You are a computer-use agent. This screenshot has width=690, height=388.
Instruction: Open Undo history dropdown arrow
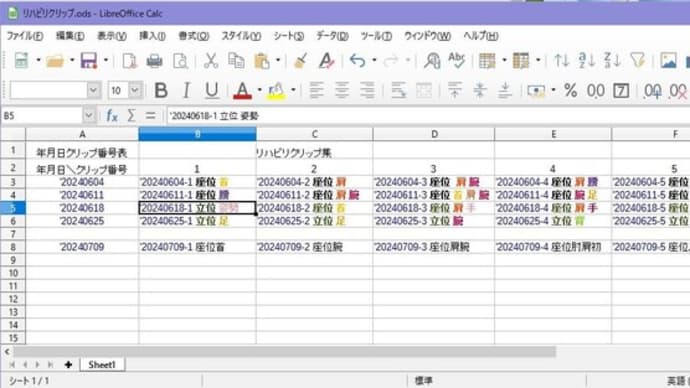[x=374, y=60]
